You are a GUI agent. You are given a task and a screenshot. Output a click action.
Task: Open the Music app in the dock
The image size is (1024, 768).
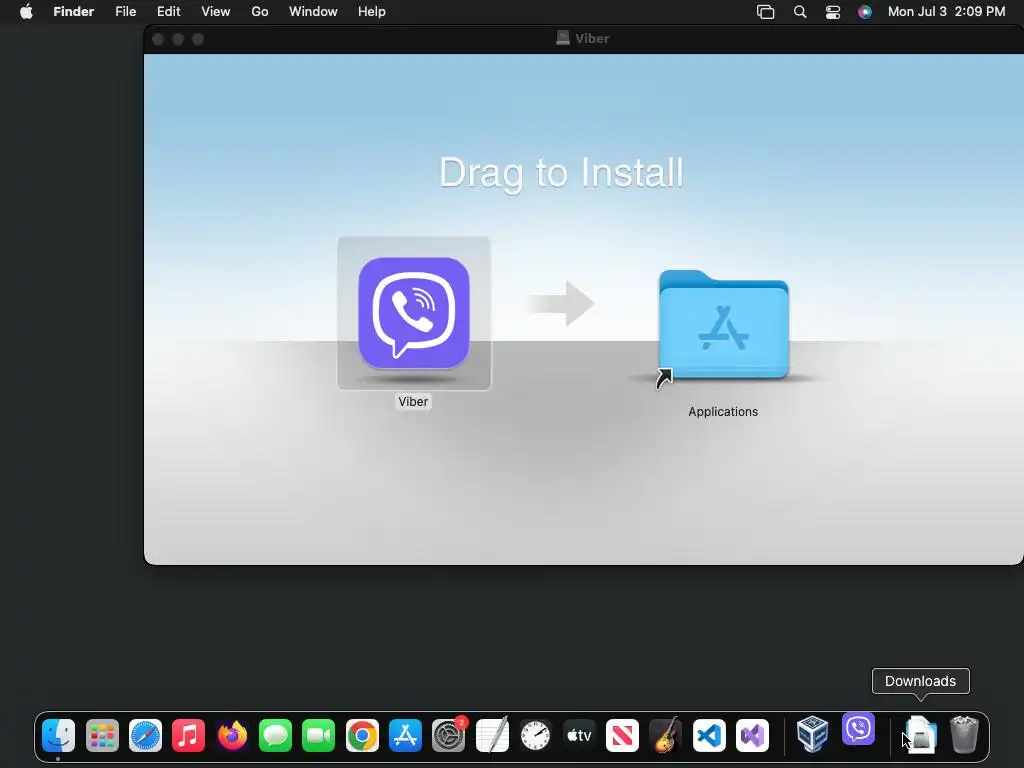[188, 735]
